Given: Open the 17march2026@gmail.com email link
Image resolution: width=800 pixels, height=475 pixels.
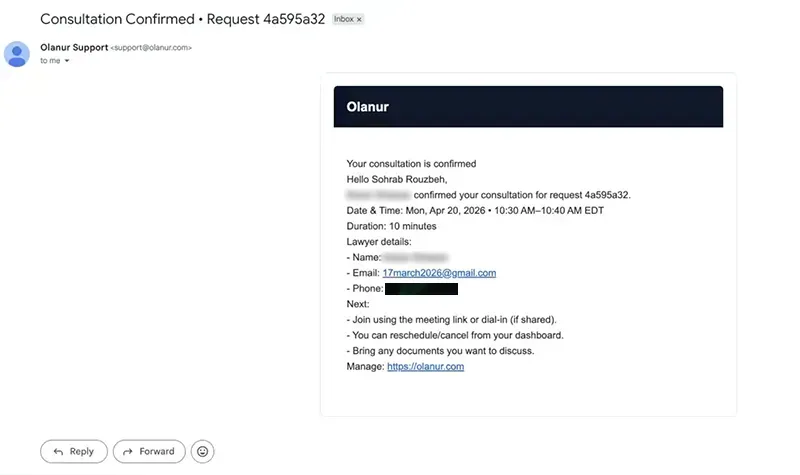Looking at the screenshot, I should (x=439, y=273).
